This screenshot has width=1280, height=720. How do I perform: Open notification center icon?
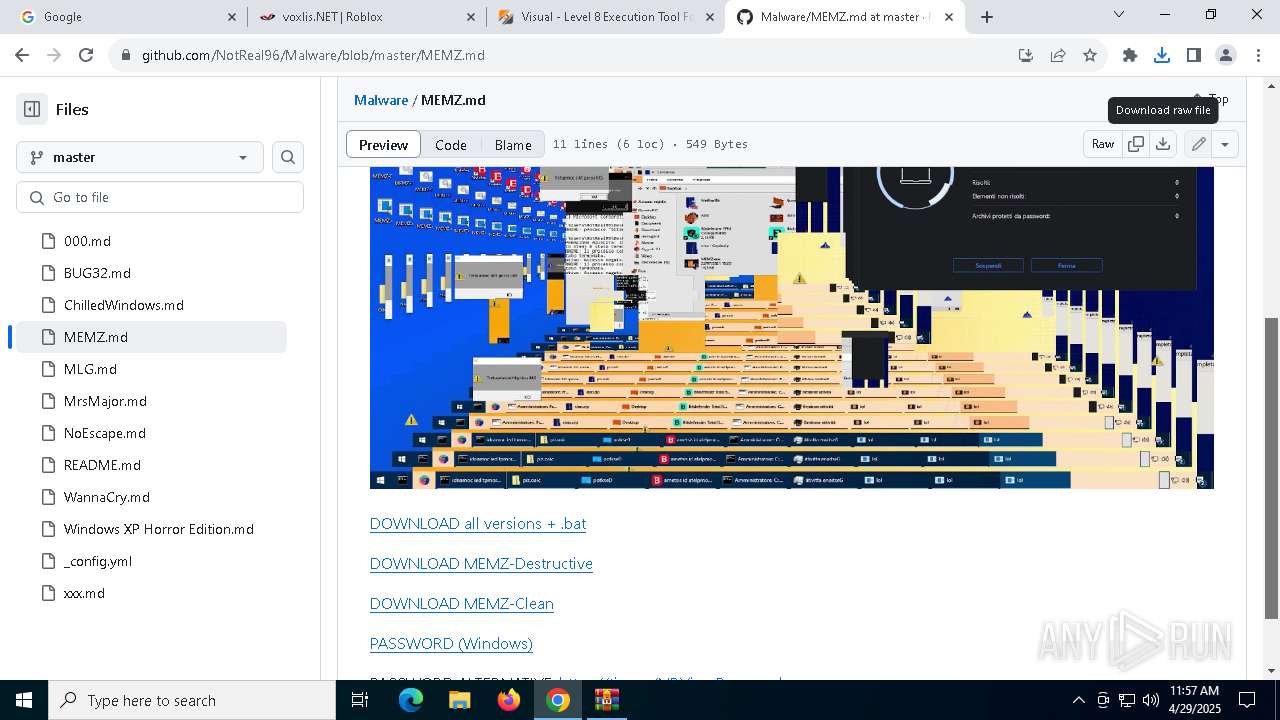[x=1247, y=700]
